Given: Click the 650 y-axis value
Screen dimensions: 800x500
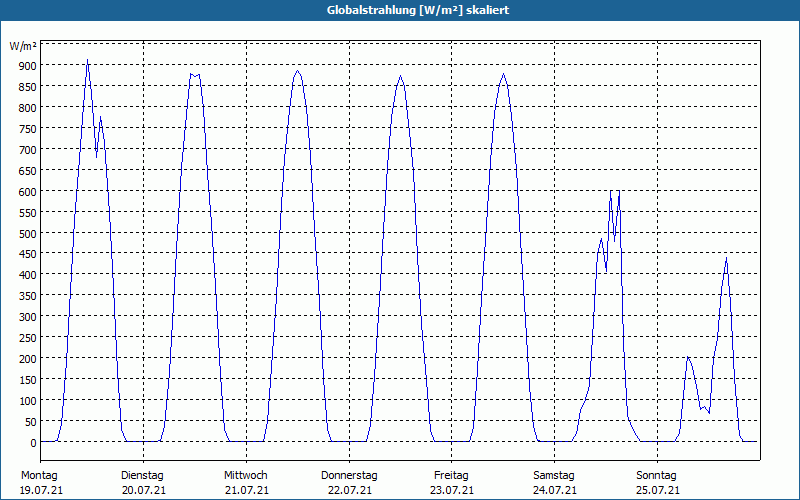Looking at the screenshot, I should pos(28,170).
